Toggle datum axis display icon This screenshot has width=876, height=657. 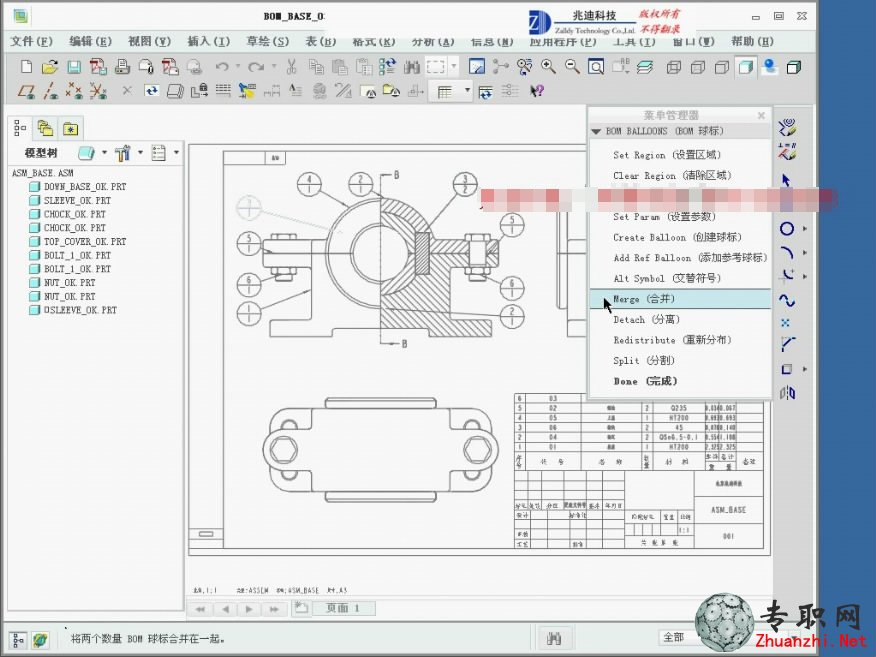click(50, 91)
